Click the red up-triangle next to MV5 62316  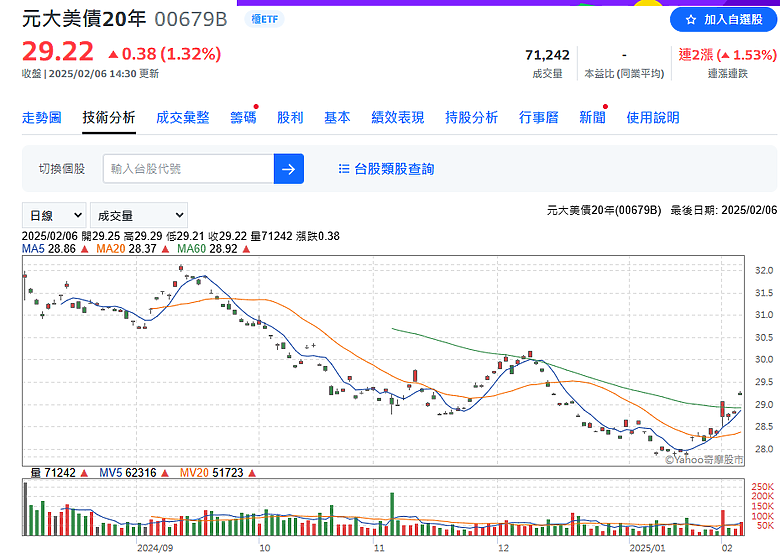pos(165,473)
